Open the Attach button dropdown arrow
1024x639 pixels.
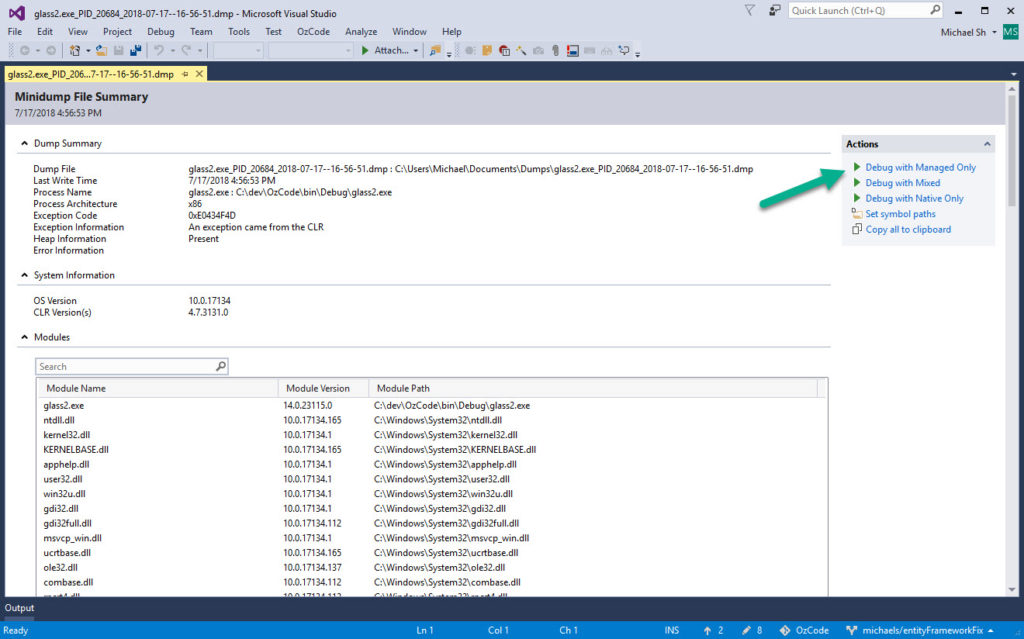[415, 50]
